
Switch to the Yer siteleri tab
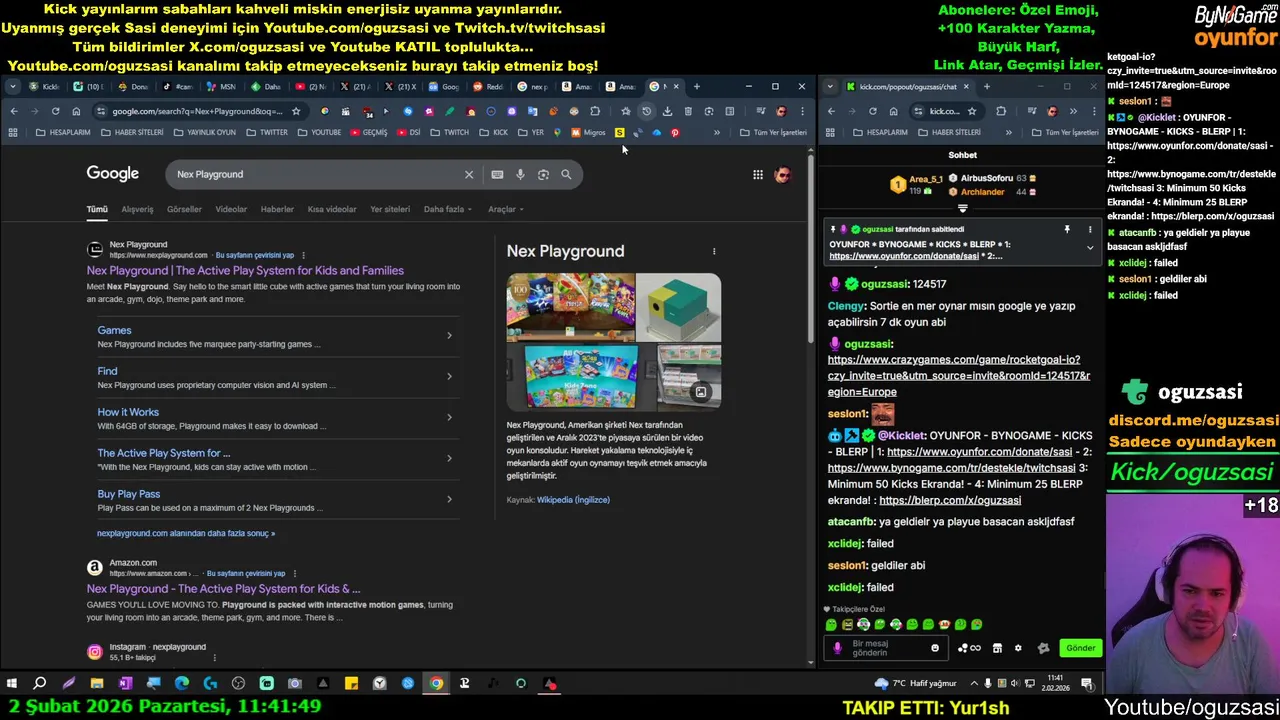pyautogui.click(x=390, y=209)
